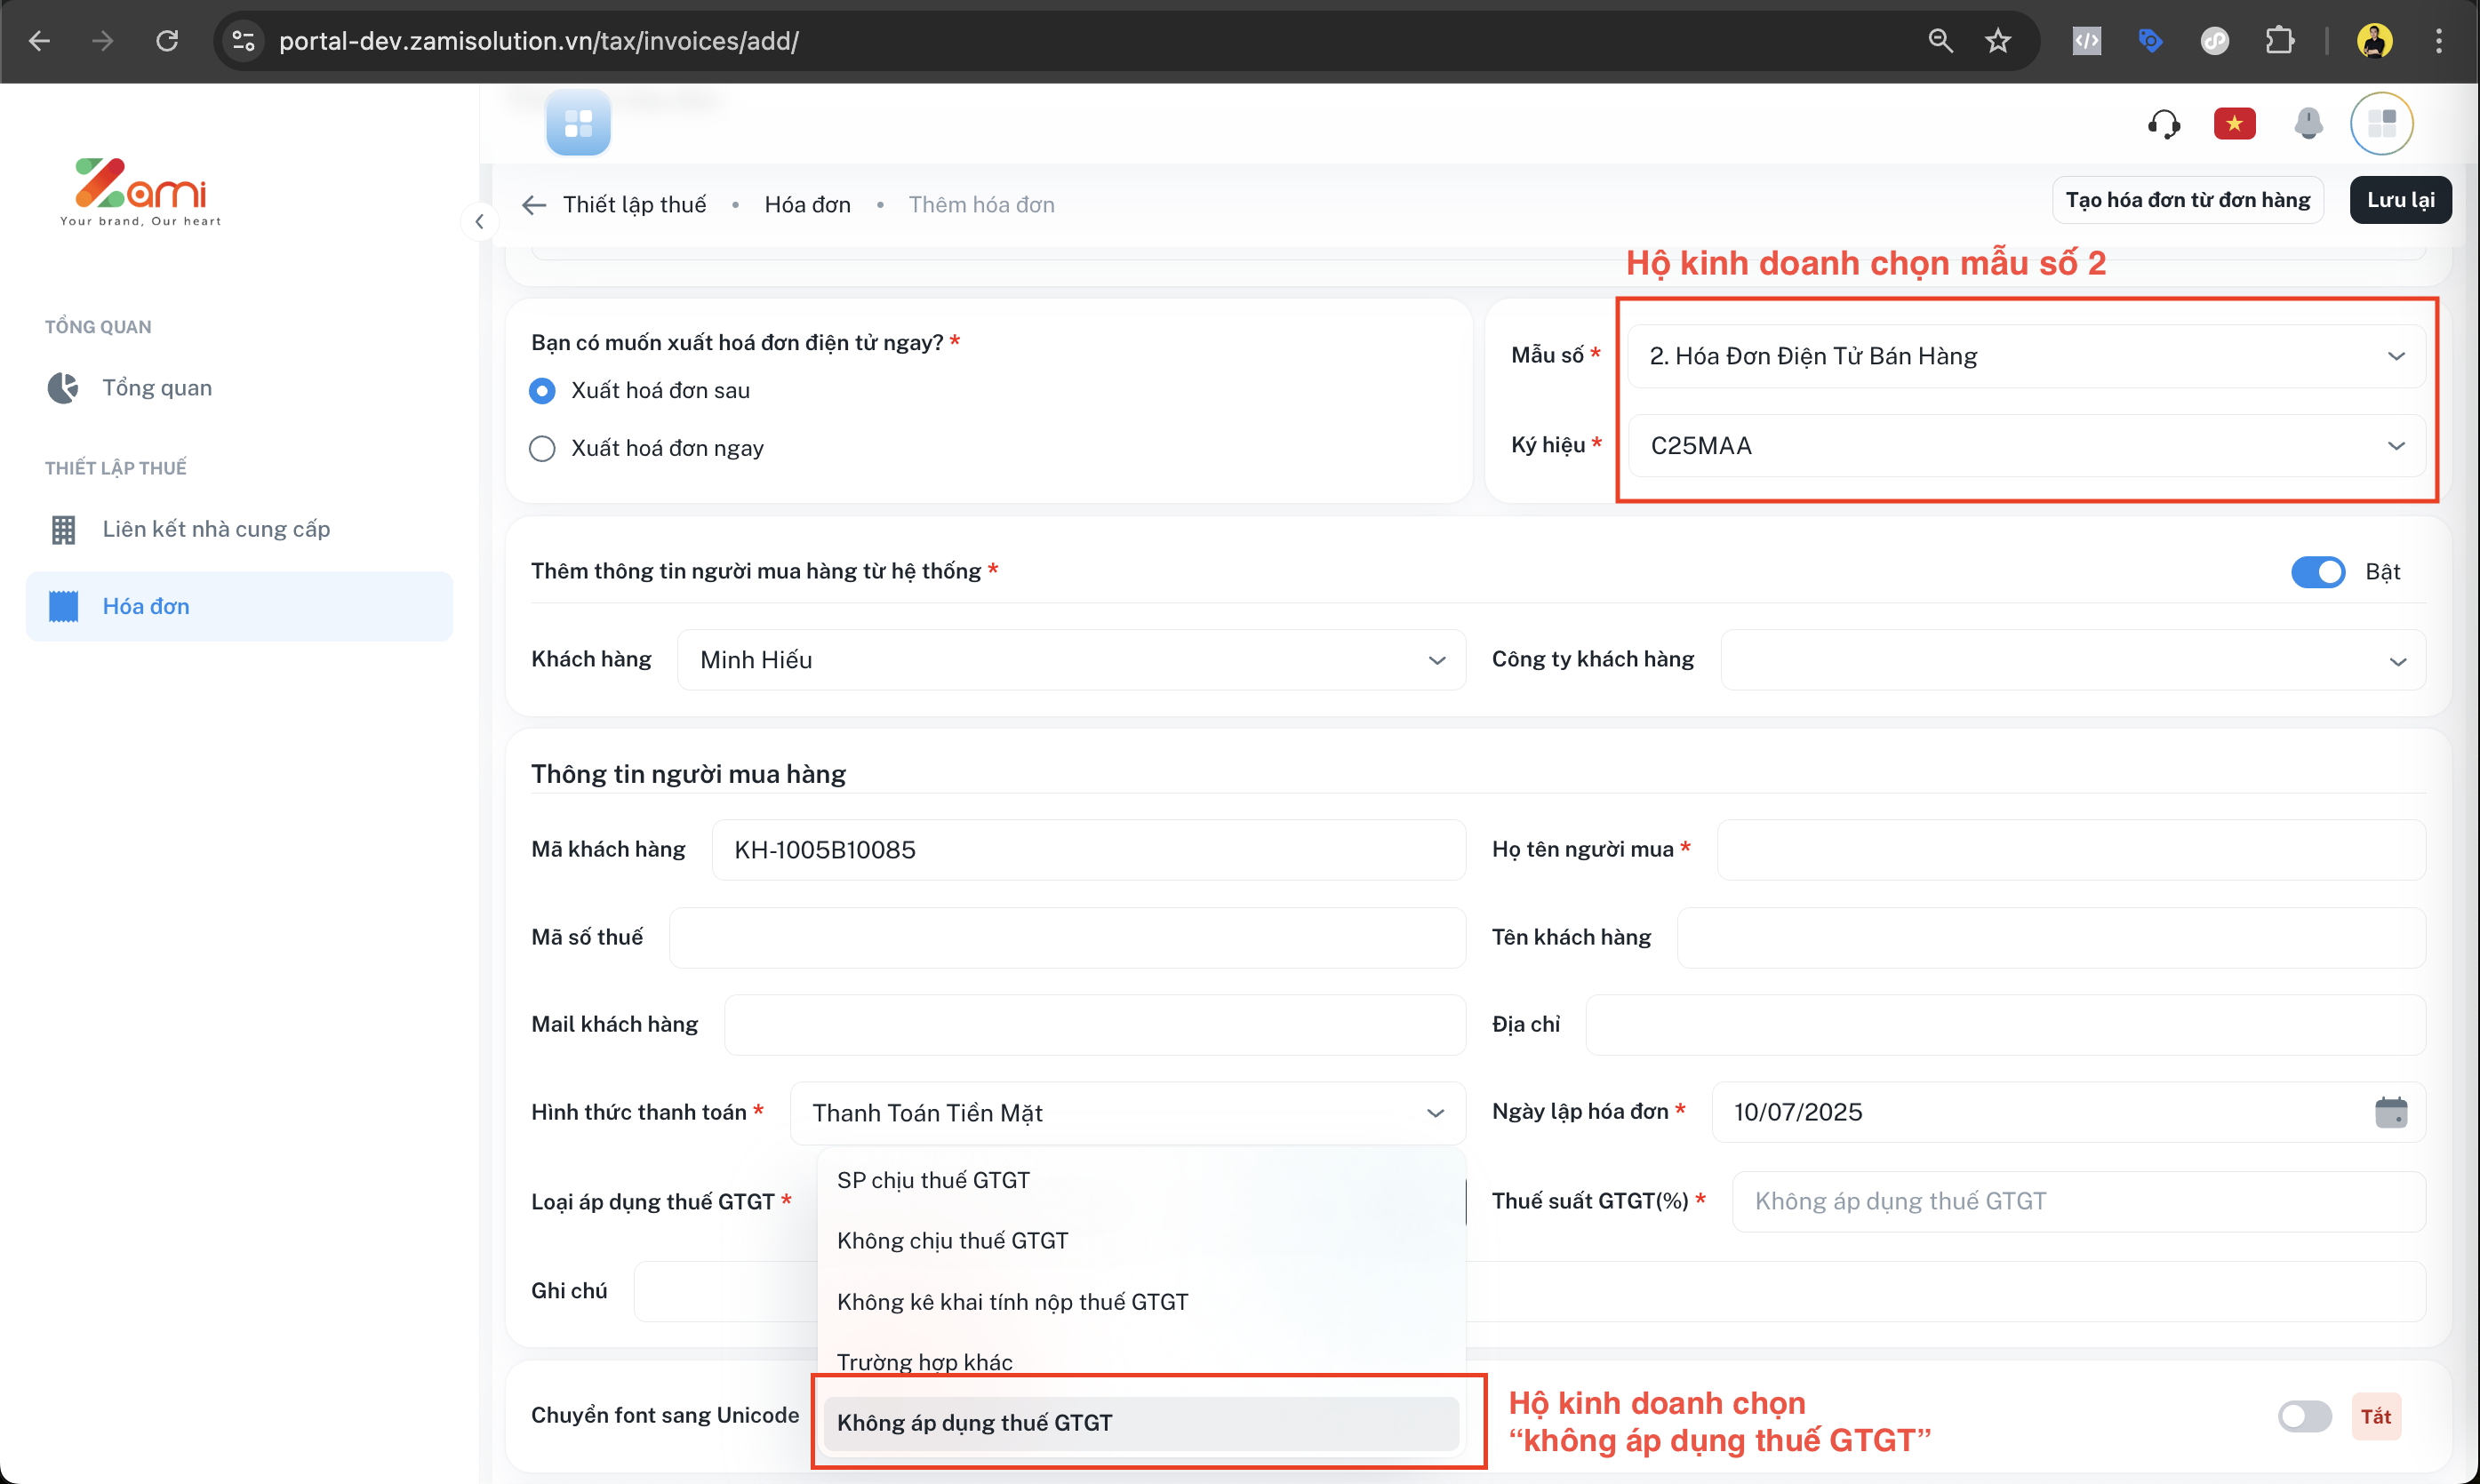Screen dimensions: 2480x1484
Task: Select the Xuất hoá đơn ngay radio option
Action: tap(542, 448)
